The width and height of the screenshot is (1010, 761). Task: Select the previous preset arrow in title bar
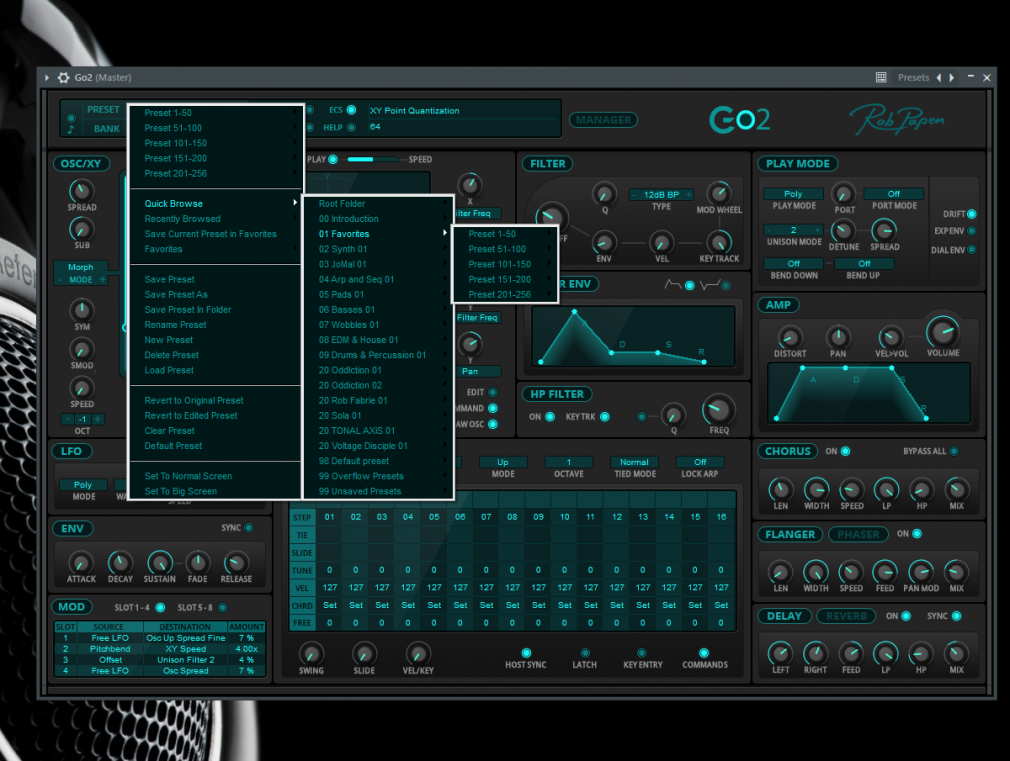(x=939, y=77)
